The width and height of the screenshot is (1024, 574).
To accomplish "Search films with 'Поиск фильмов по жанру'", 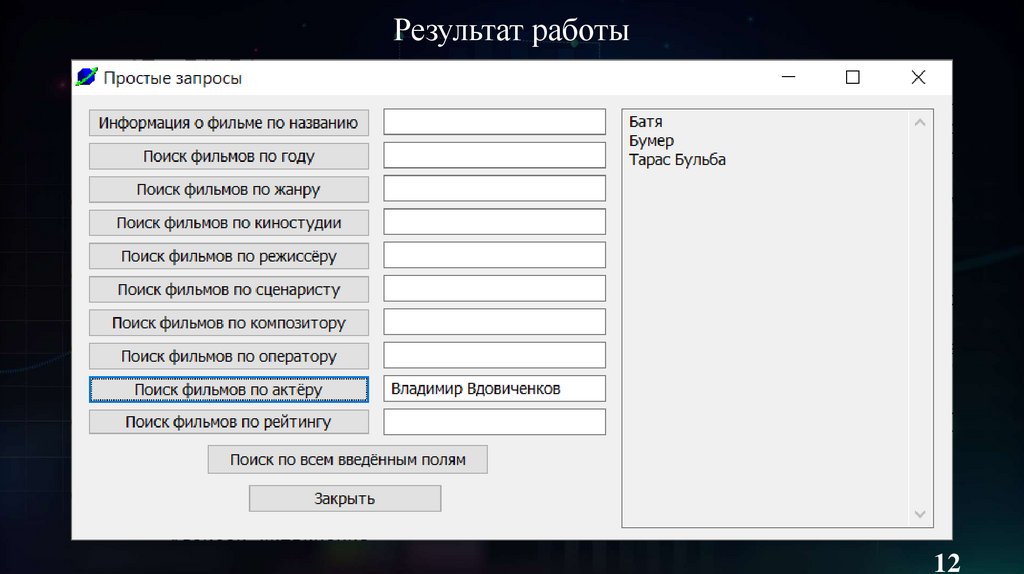I will [229, 189].
